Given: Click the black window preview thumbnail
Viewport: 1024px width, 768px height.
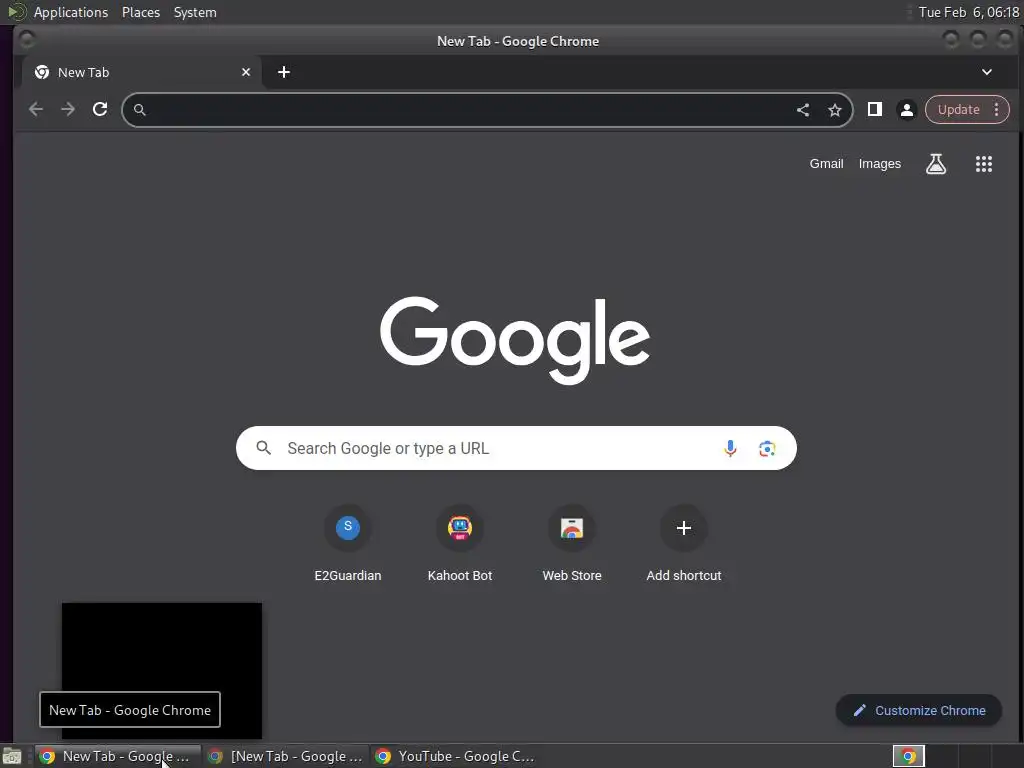Looking at the screenshot, I should (162, 670).
